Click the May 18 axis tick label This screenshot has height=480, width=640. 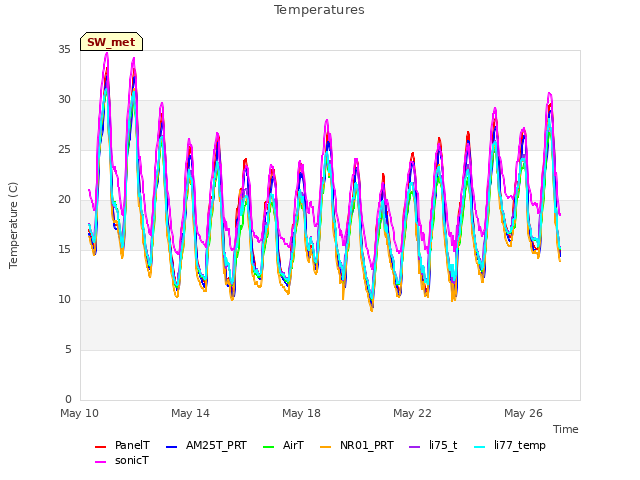301,413
